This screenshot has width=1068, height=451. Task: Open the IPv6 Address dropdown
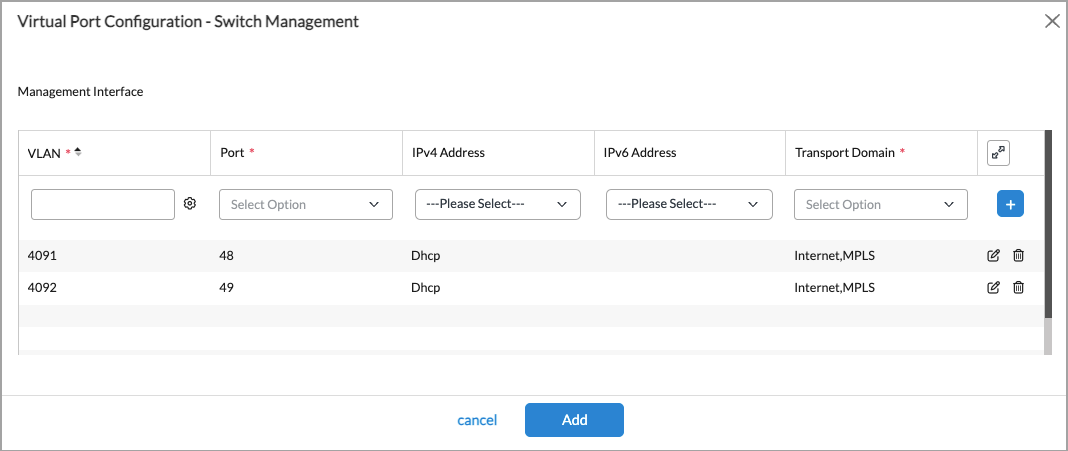click(689, 204)
